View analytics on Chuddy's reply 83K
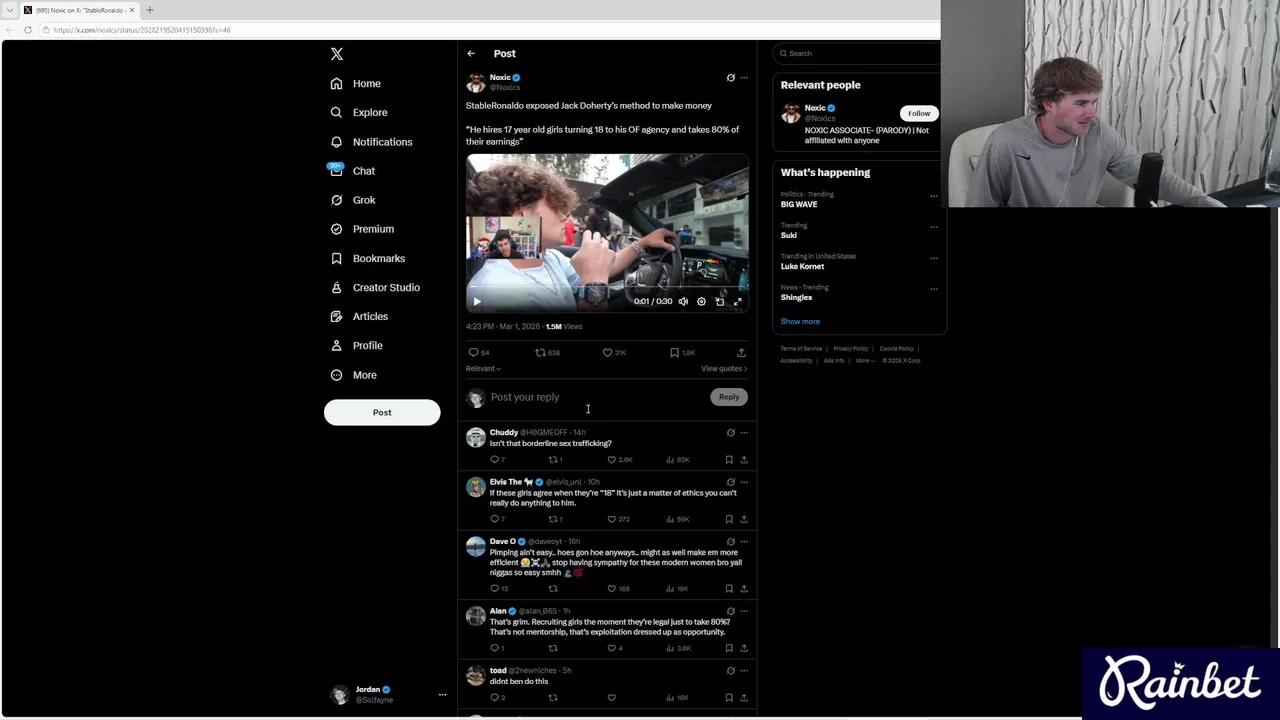This screenshot has height=720, width=1280. [x=679, y=460]
